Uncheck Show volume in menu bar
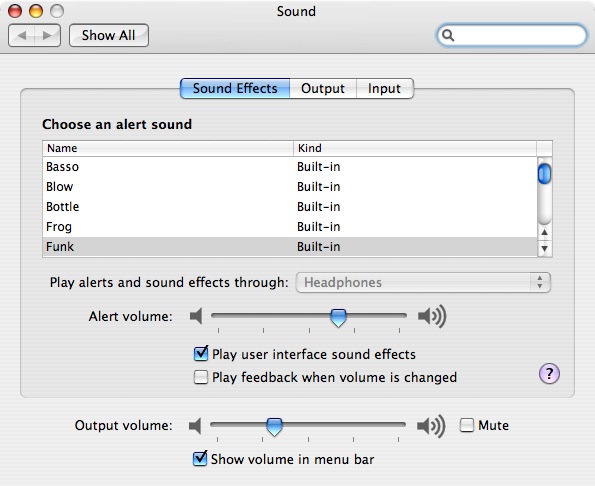 coord(200,459)
